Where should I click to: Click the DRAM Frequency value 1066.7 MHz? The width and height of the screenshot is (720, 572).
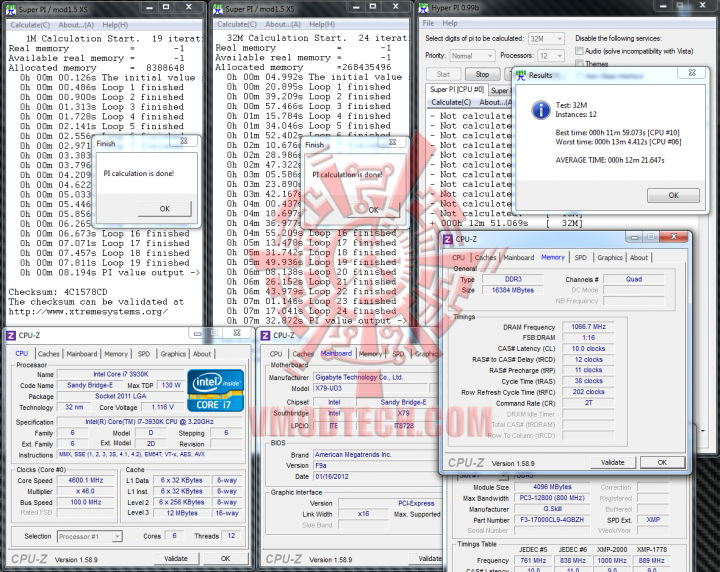click(x=588, y=326)
